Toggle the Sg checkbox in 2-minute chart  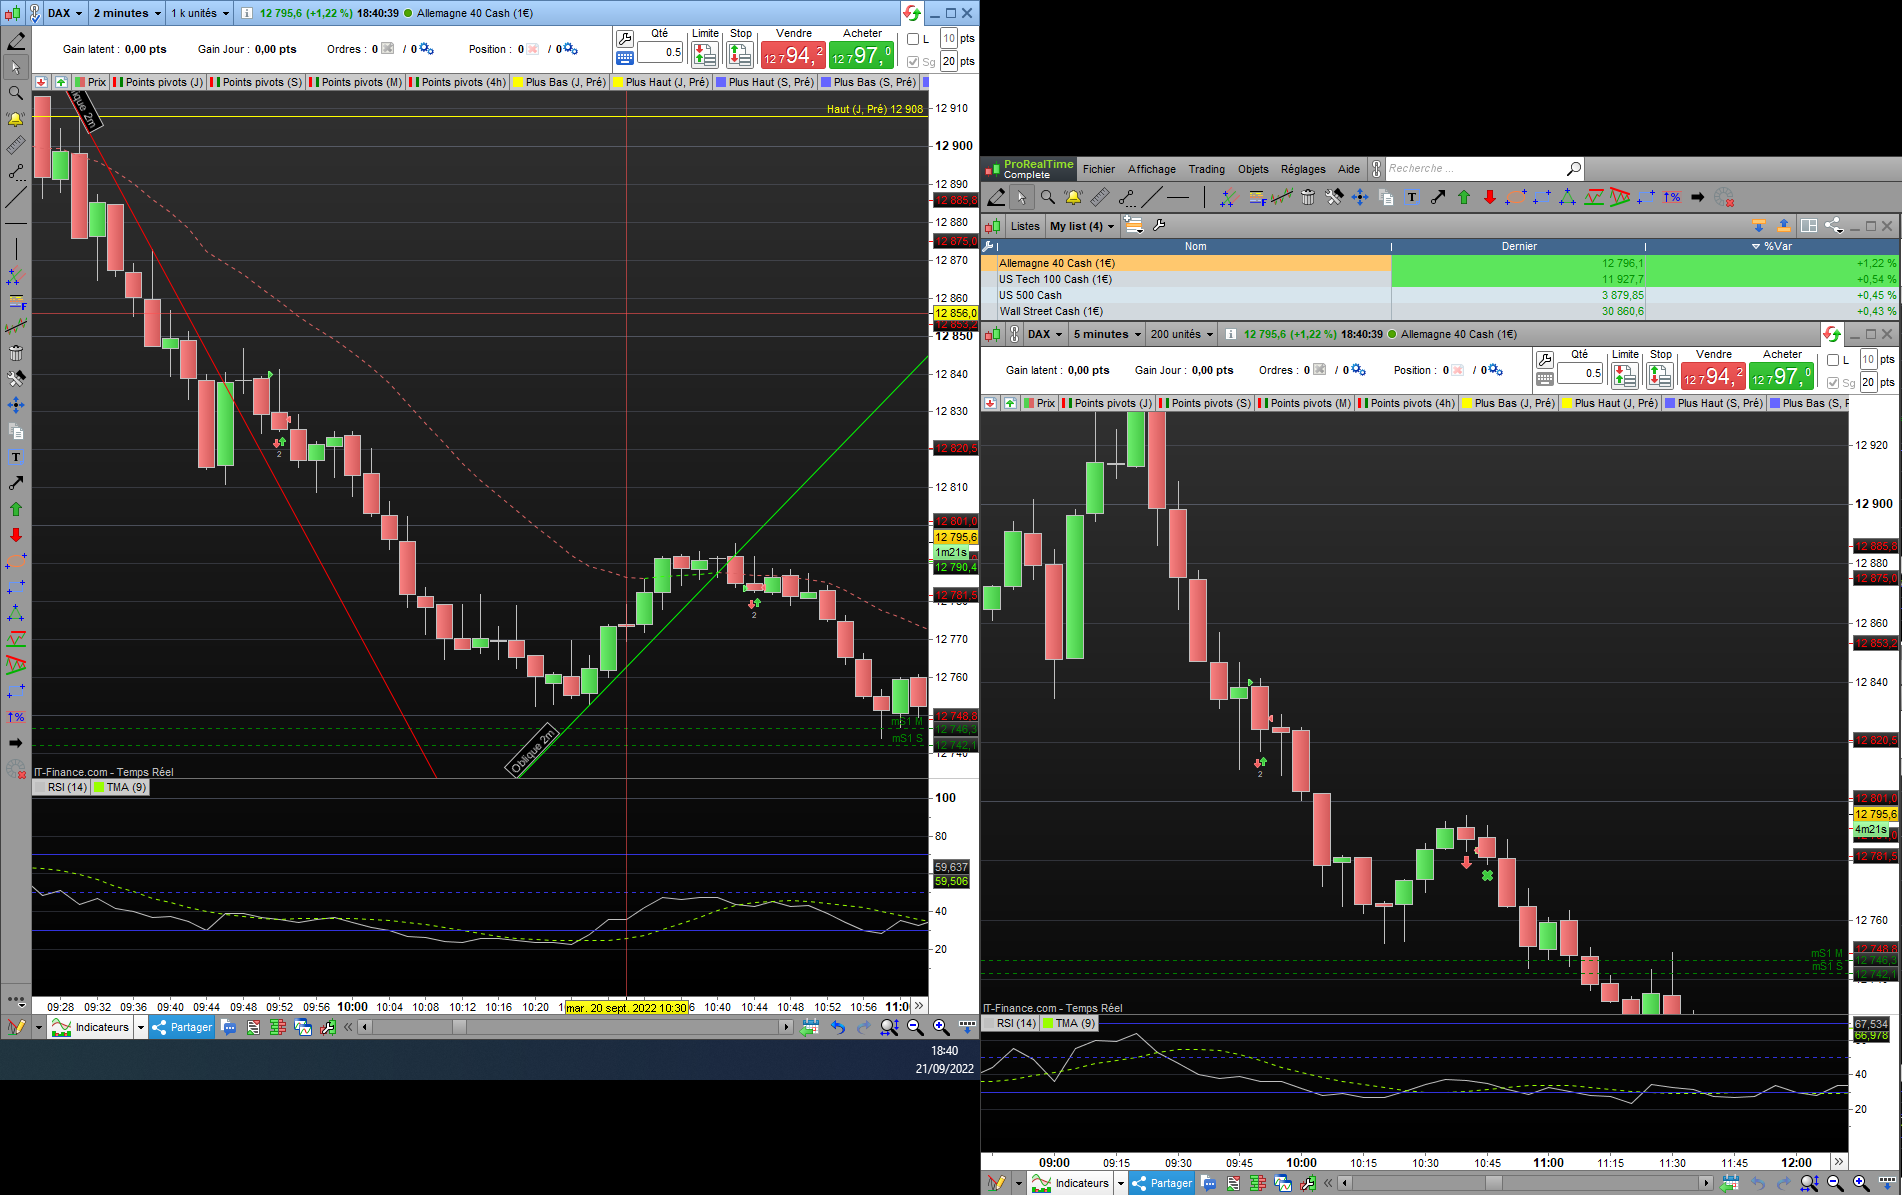tap(913, 62)
